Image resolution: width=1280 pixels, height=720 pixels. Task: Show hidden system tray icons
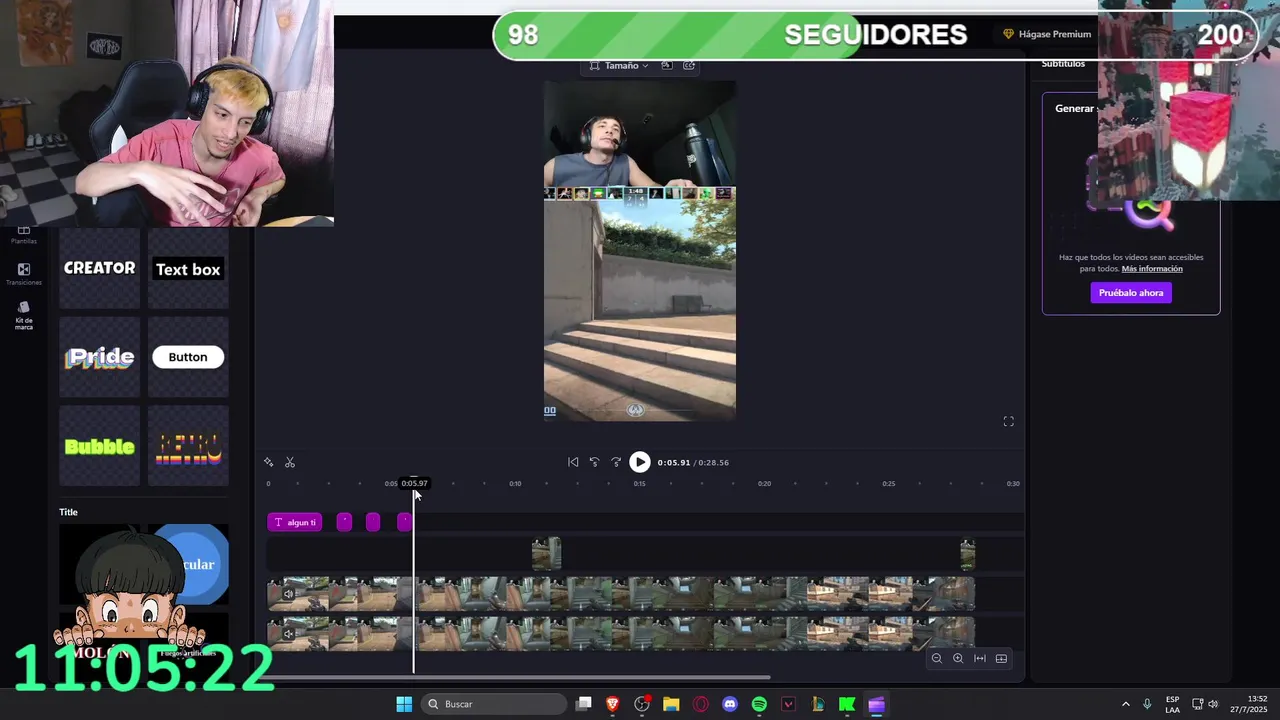[x=1126, y=704]
